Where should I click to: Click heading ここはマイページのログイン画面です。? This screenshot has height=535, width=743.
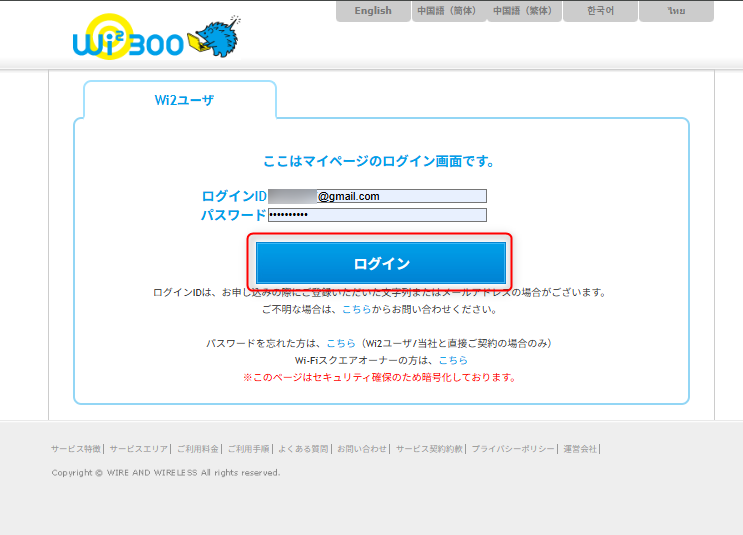[x=379, y=161]
